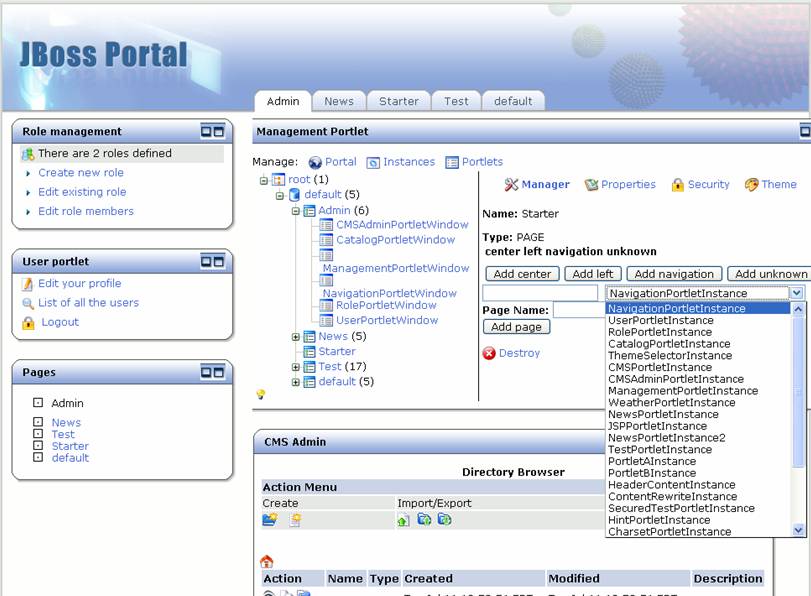The width and height of the screenshot is (811, 596).
Task: Switch to the default tab
Action: point(513,101)
